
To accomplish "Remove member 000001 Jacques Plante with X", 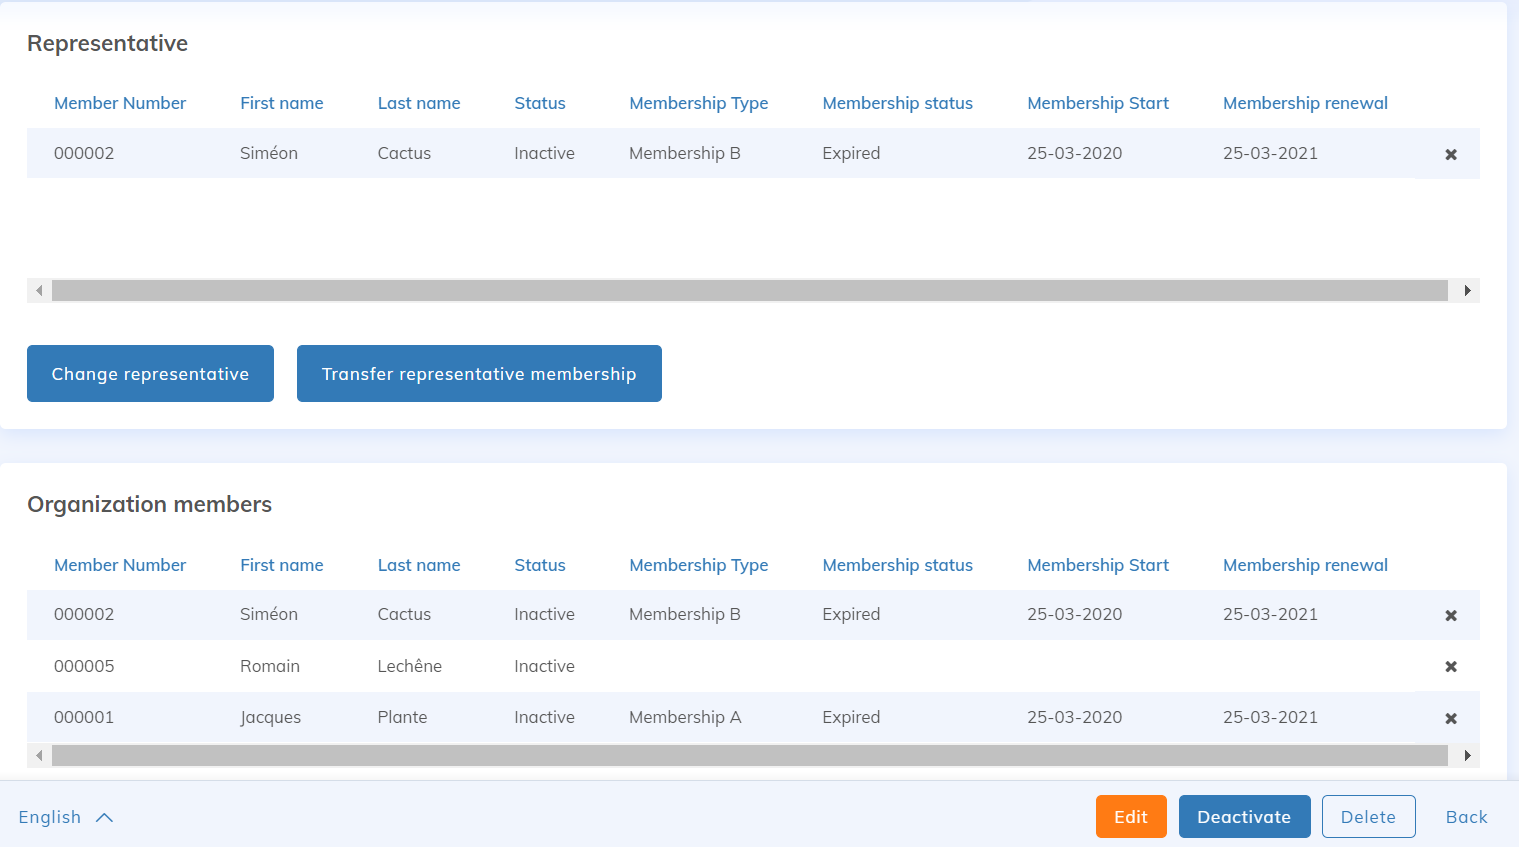I will (1450, 719).
